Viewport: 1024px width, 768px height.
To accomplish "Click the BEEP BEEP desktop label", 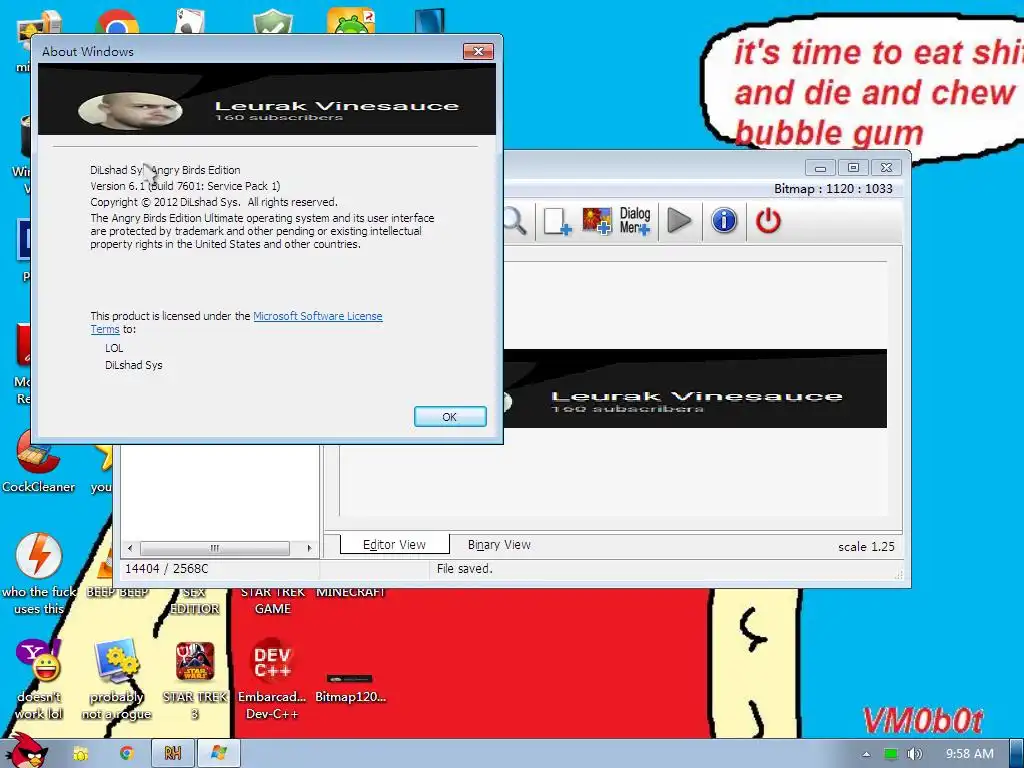I will pos(118,592).
